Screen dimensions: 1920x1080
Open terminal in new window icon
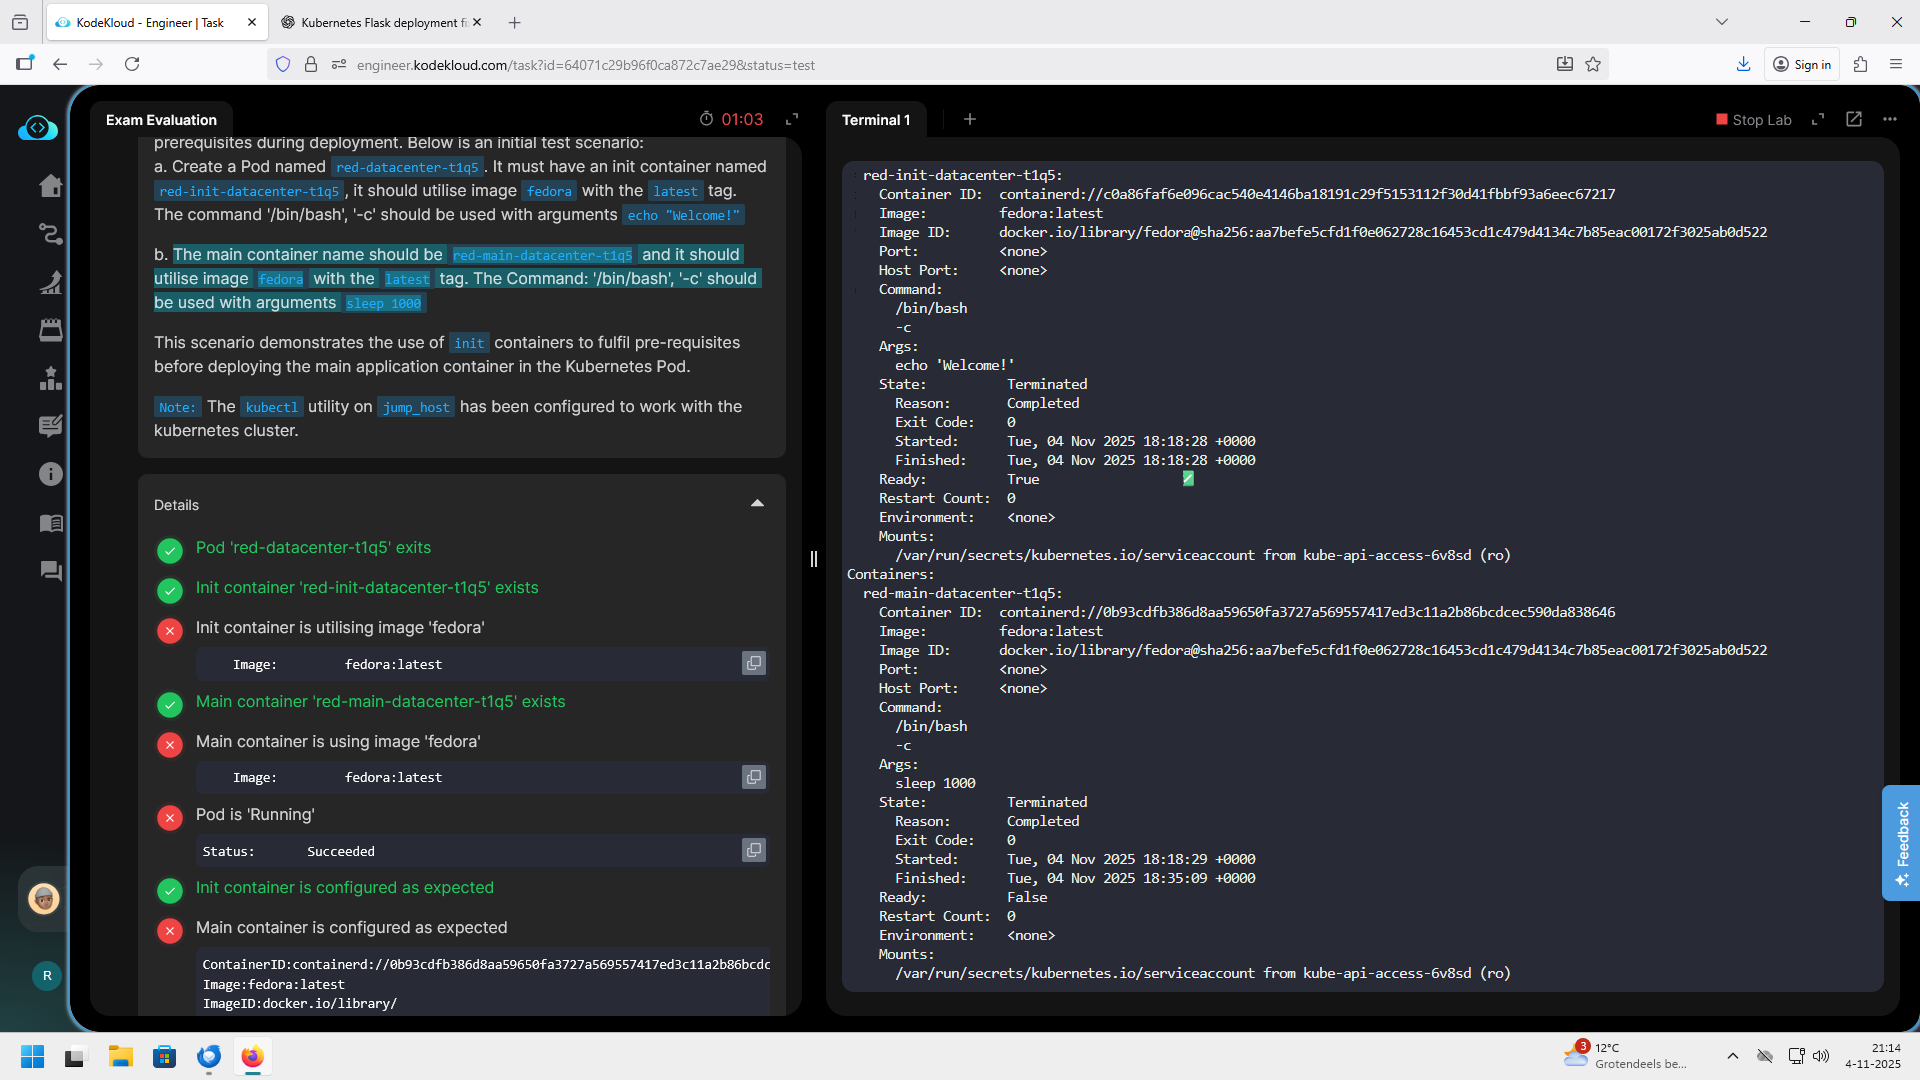1854,119
